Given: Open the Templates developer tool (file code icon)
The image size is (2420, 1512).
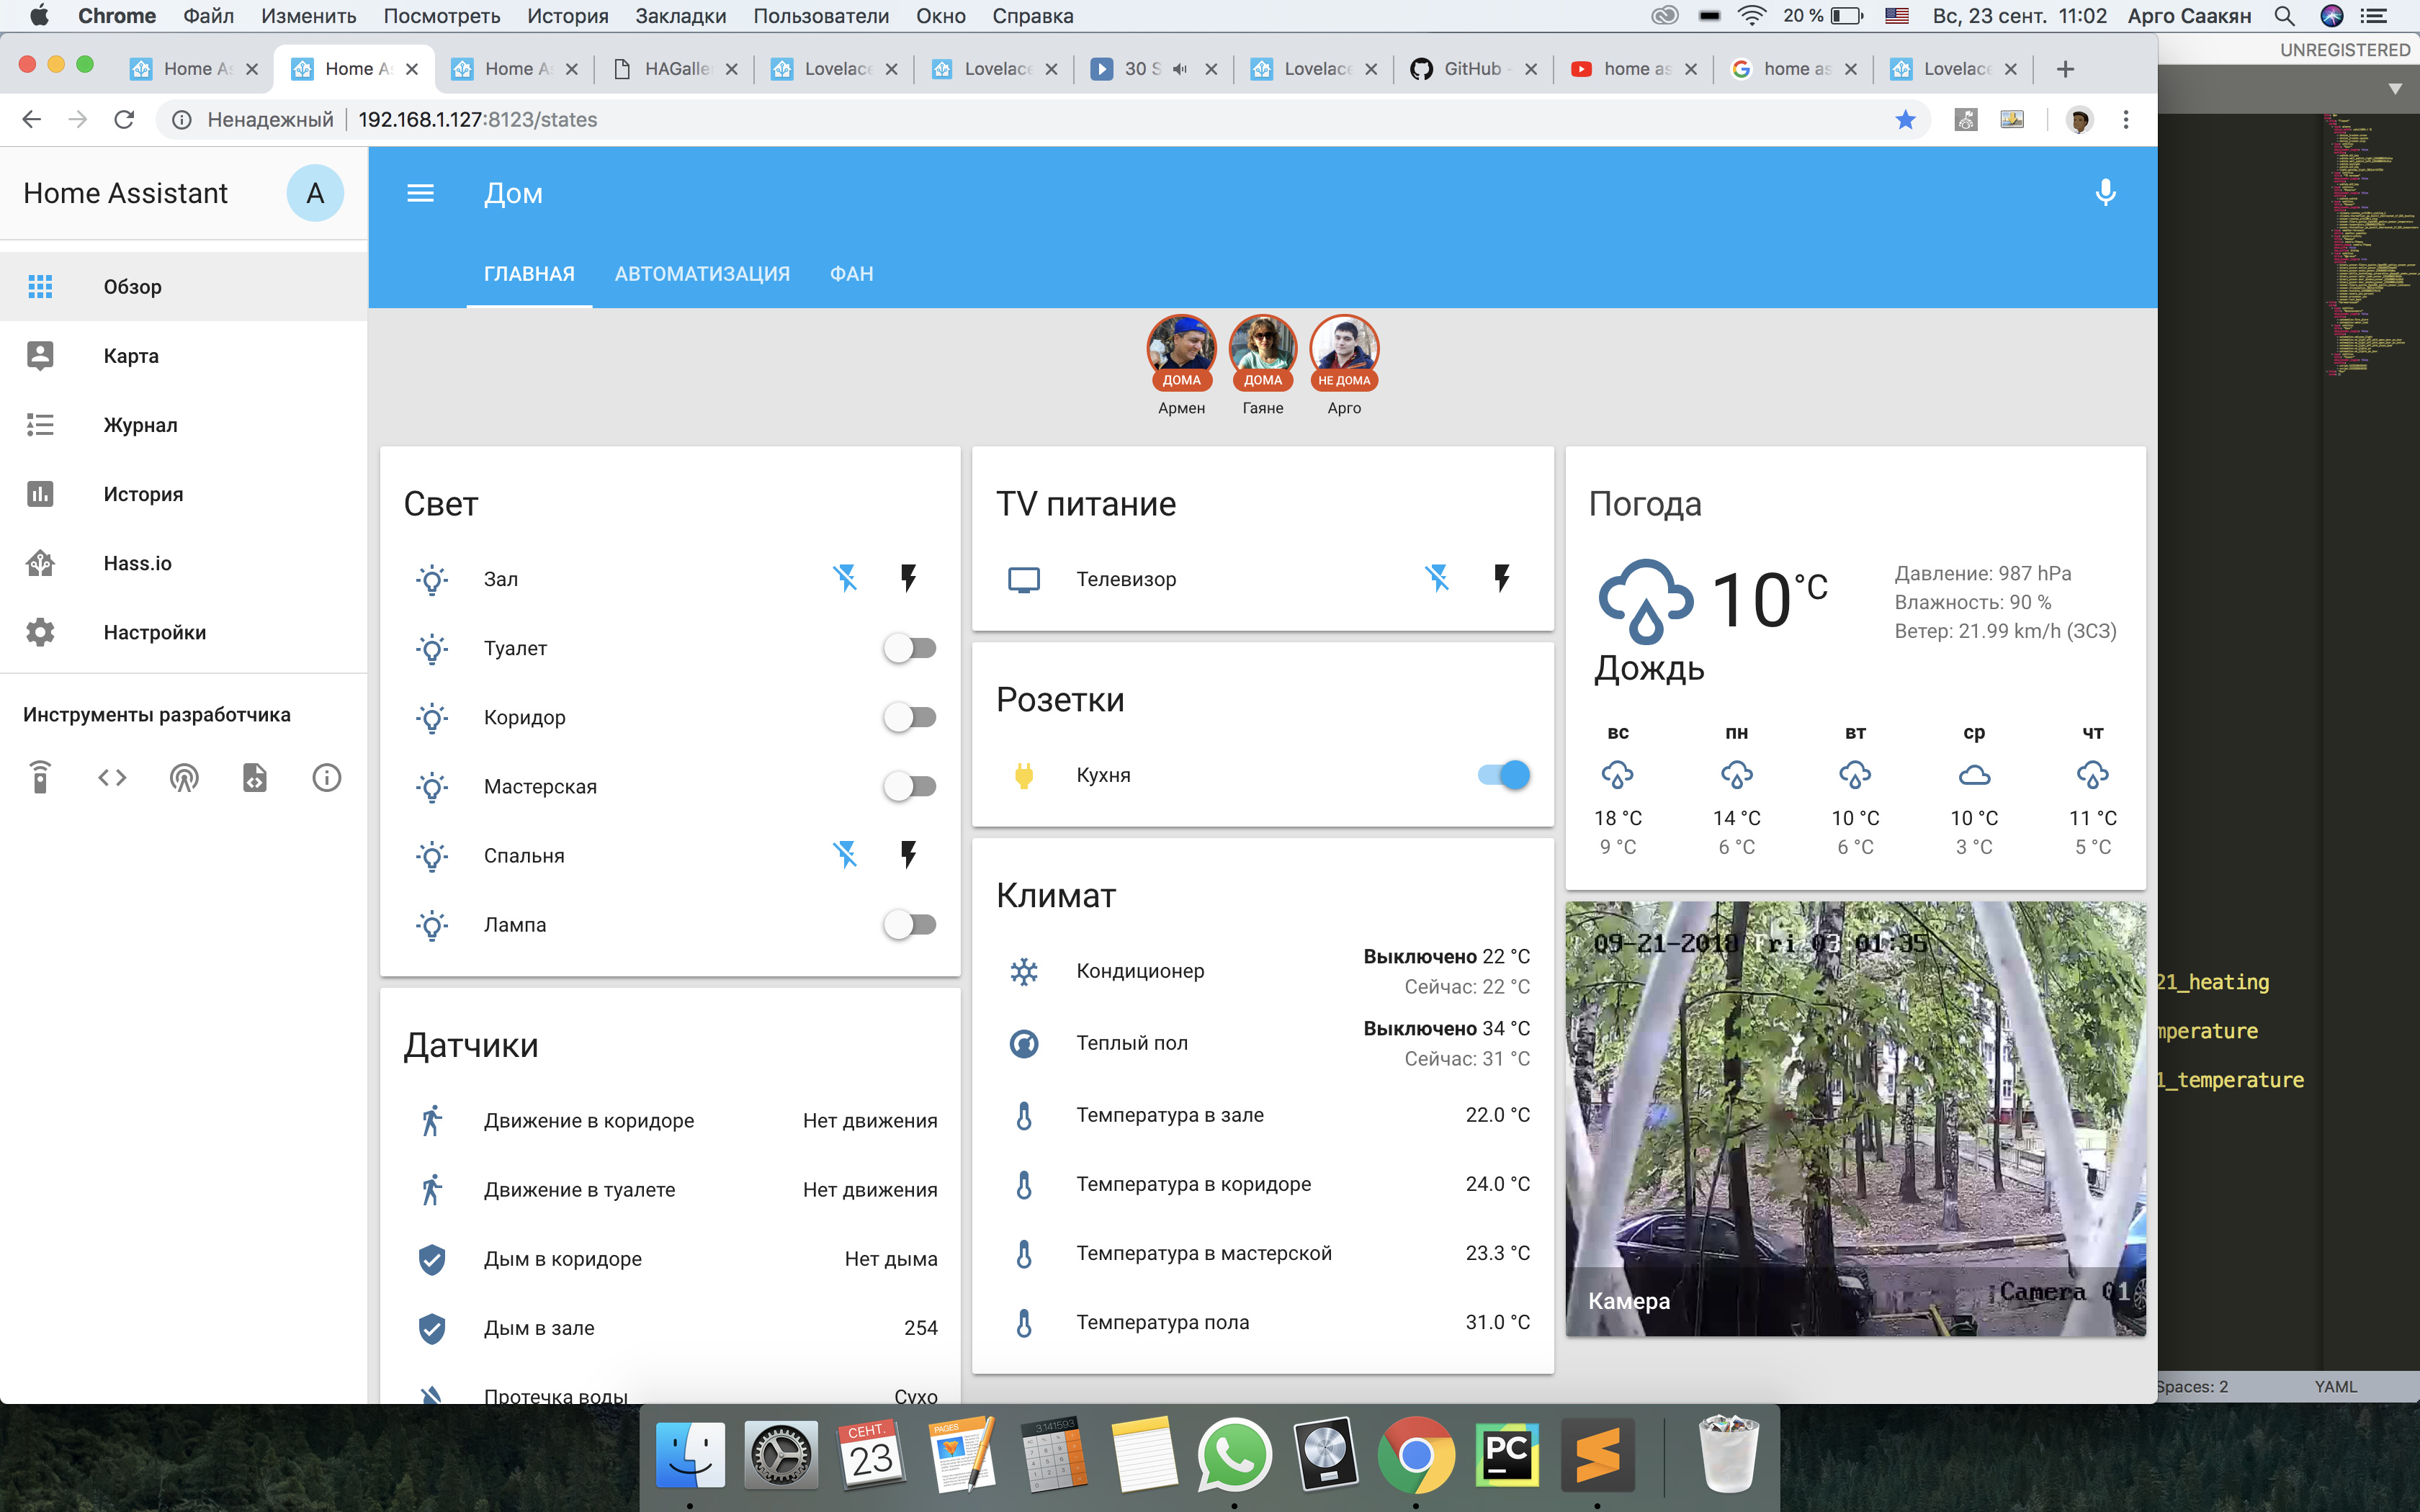Looking at the screenshot, I should pyautogui.click(x=255, y=777).
